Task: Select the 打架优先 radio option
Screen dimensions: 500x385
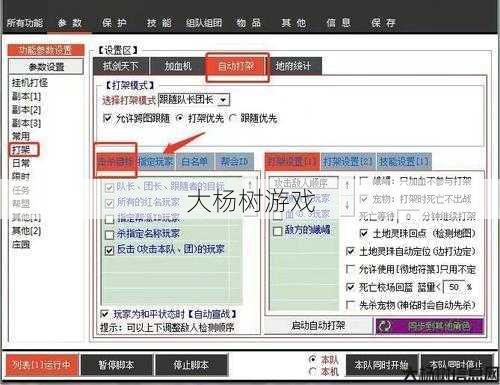Action: (180, 118)
